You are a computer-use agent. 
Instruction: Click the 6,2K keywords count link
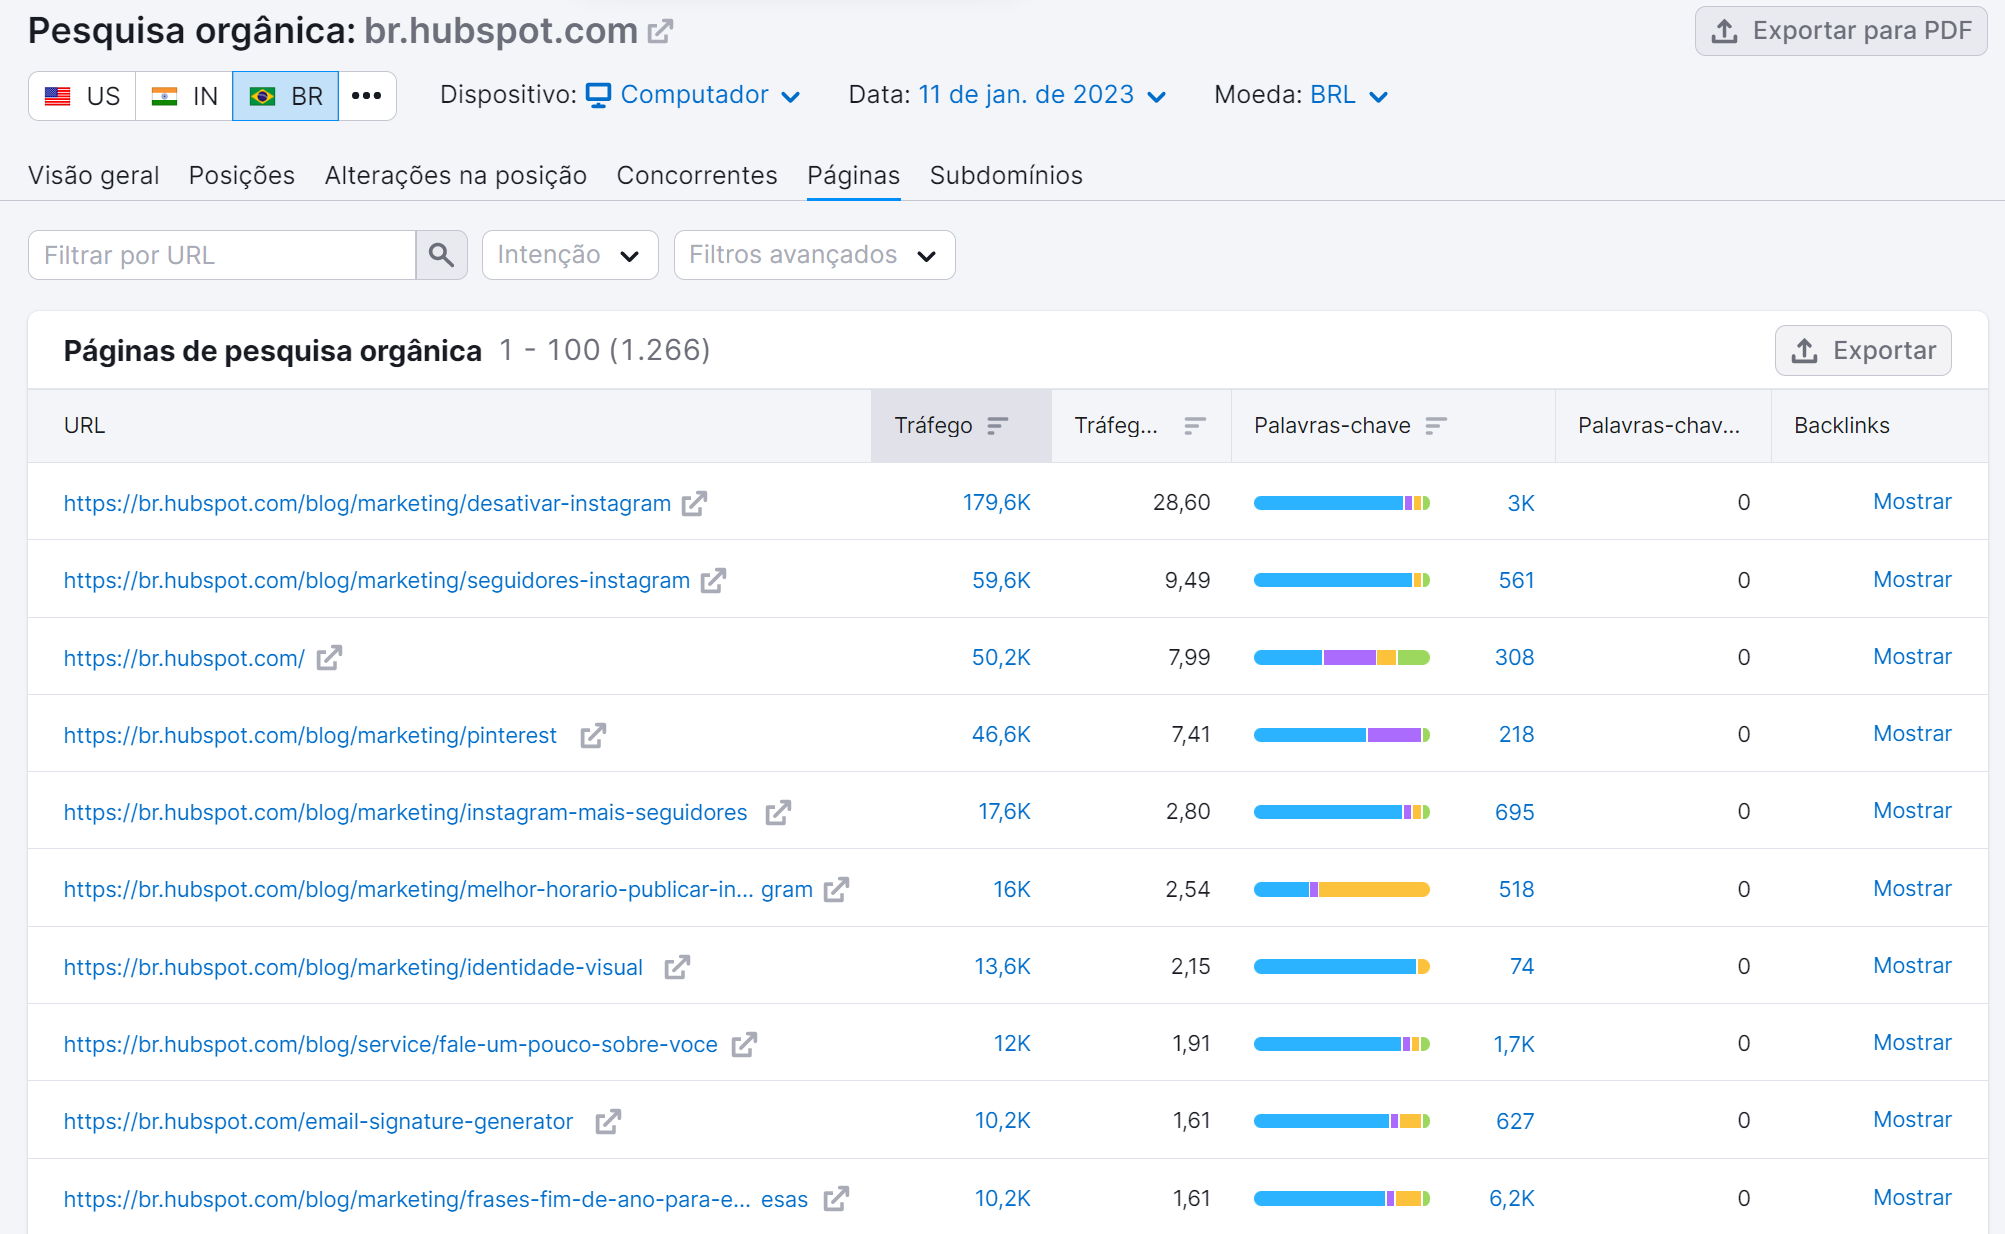(1512, 1198)
